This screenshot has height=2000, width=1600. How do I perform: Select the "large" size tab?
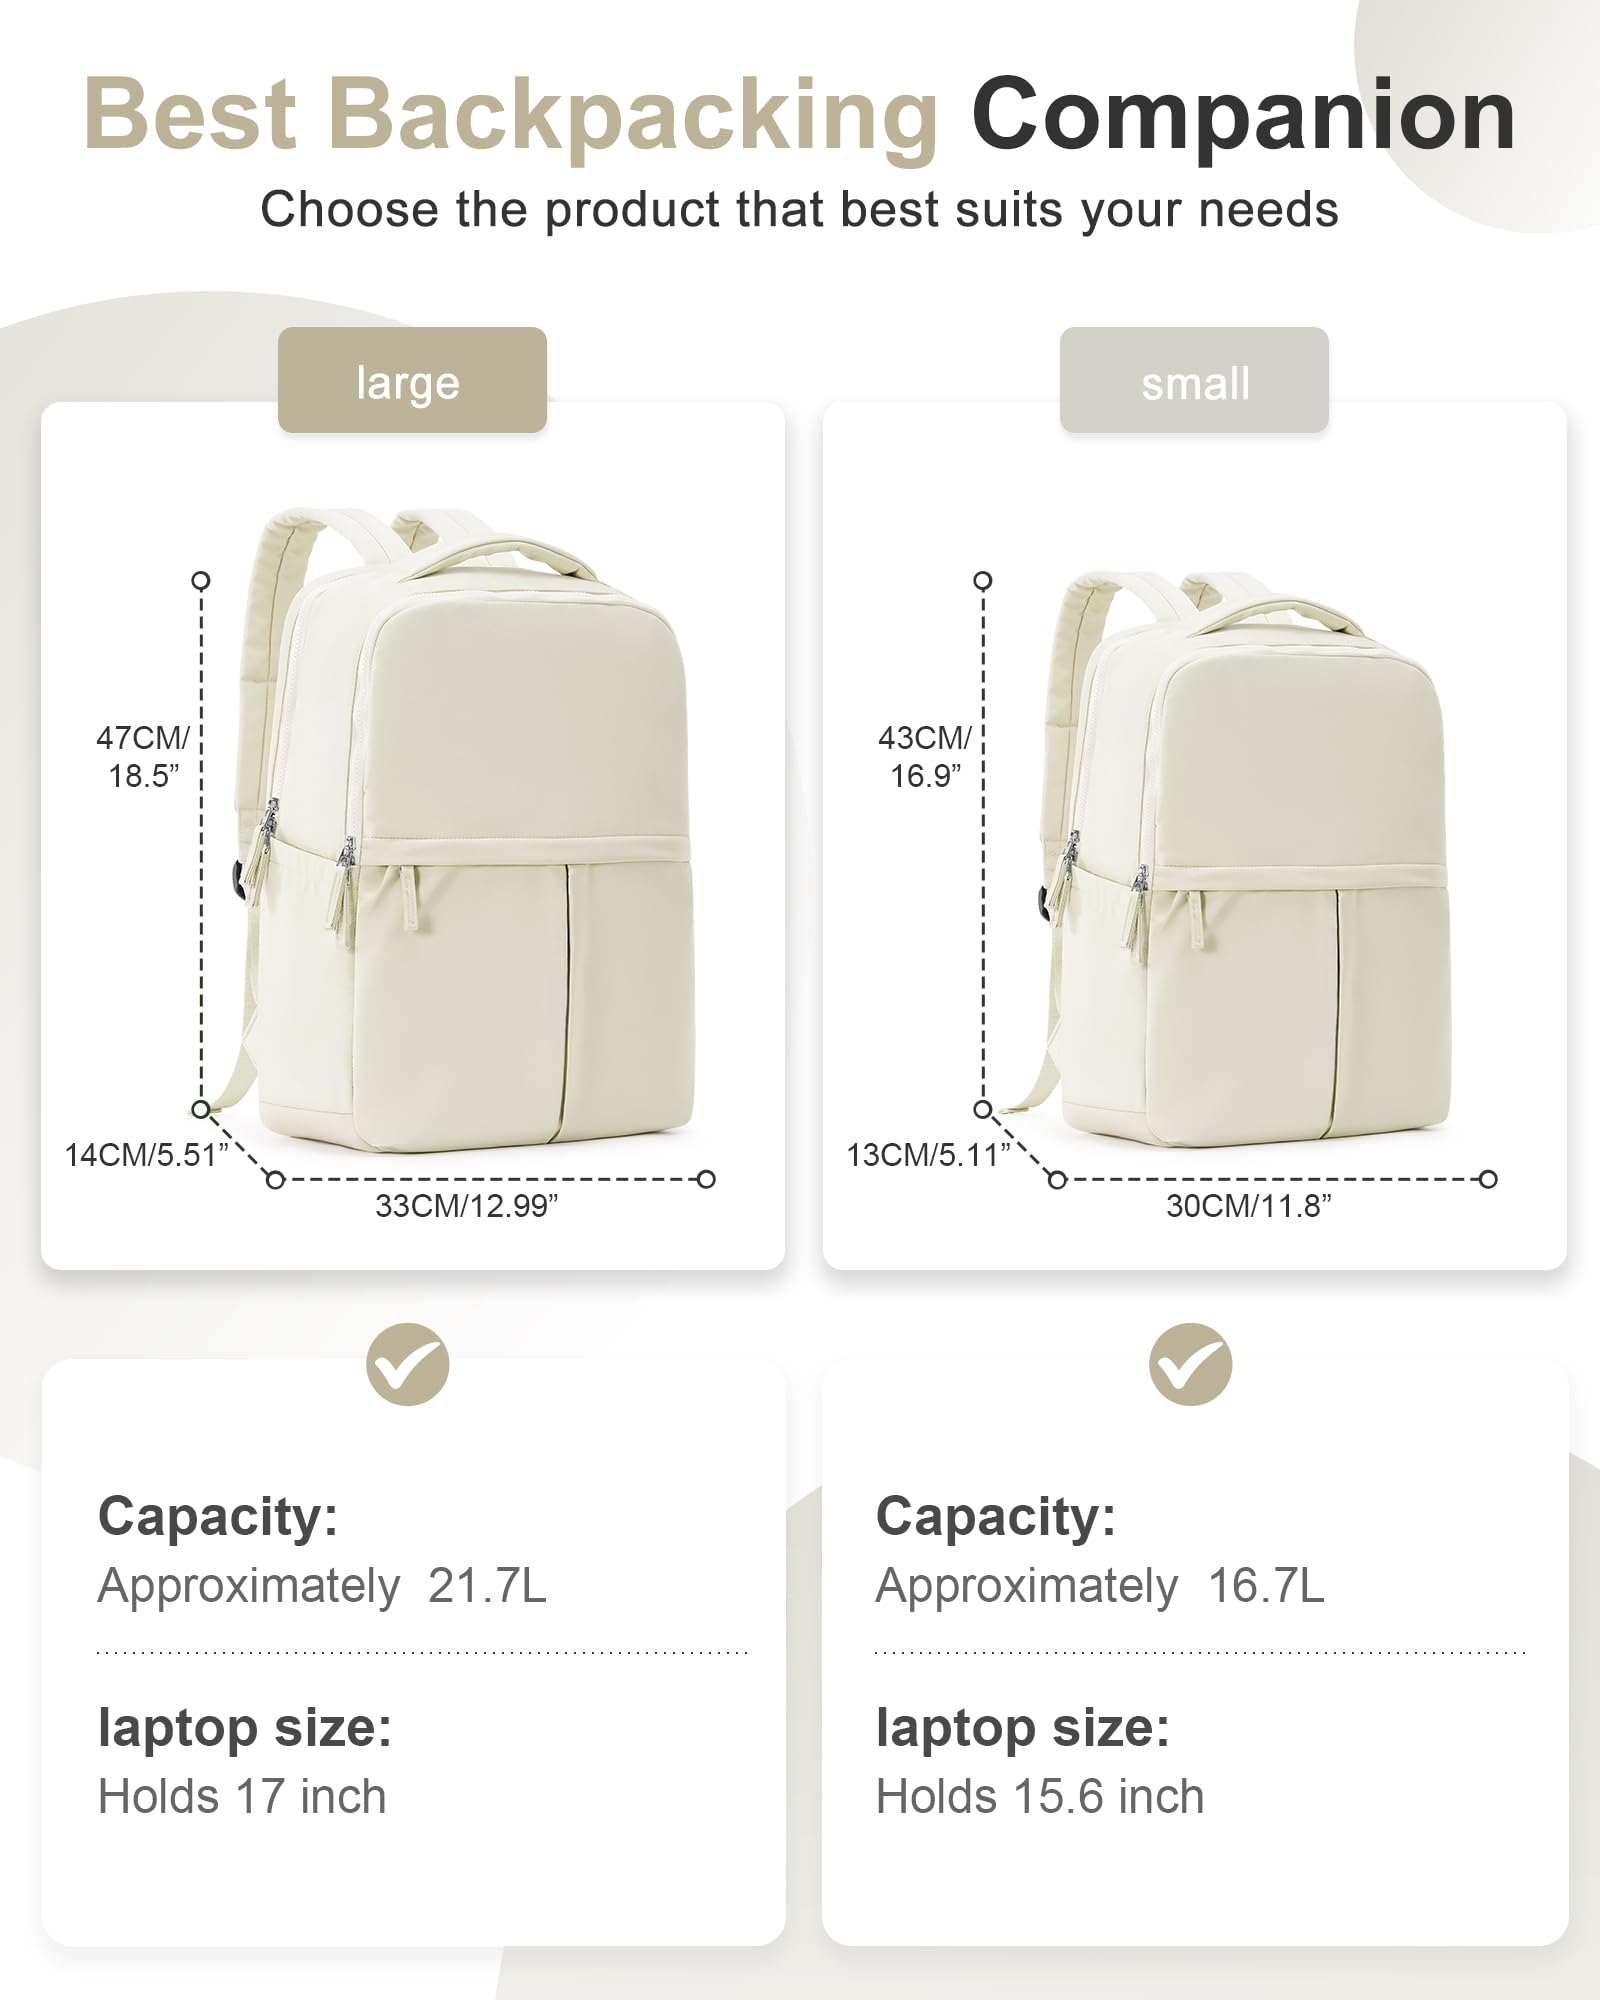click(x=412, y=381)
